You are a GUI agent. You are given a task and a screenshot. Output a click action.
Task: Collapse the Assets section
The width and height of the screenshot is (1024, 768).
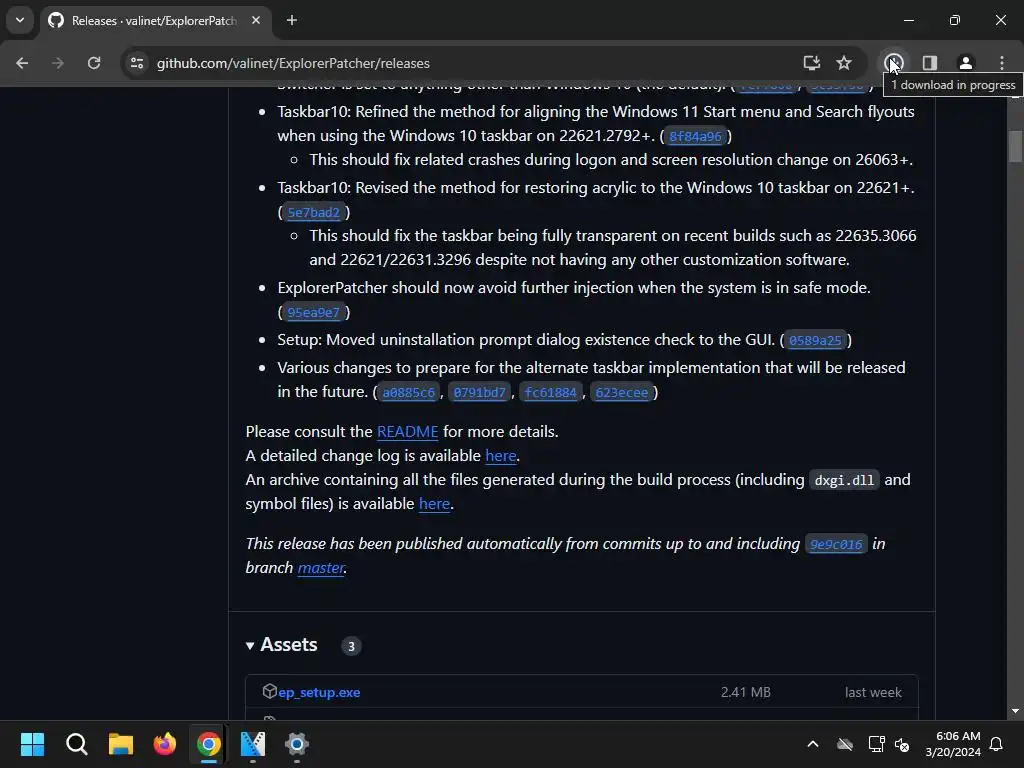coord(281,645)
